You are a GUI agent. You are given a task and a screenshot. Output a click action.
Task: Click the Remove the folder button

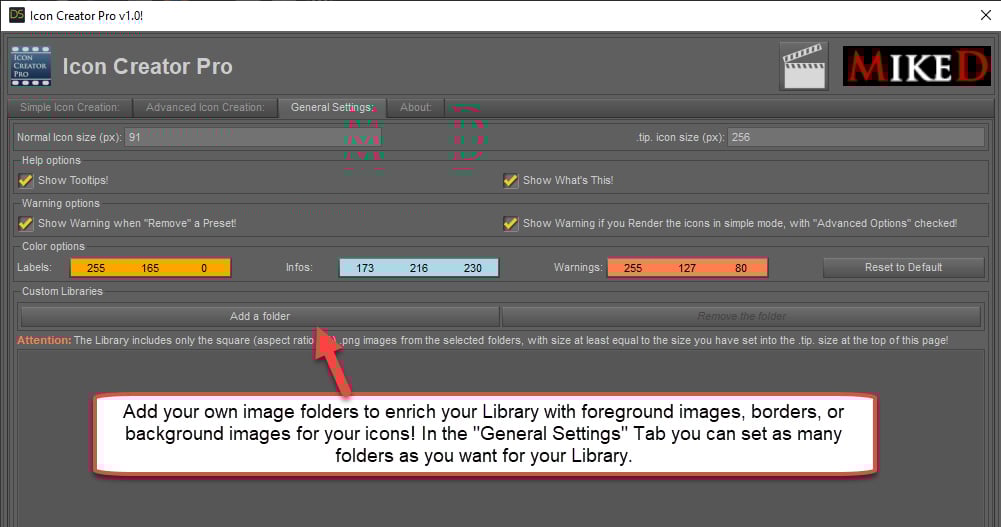pos(741,317)
